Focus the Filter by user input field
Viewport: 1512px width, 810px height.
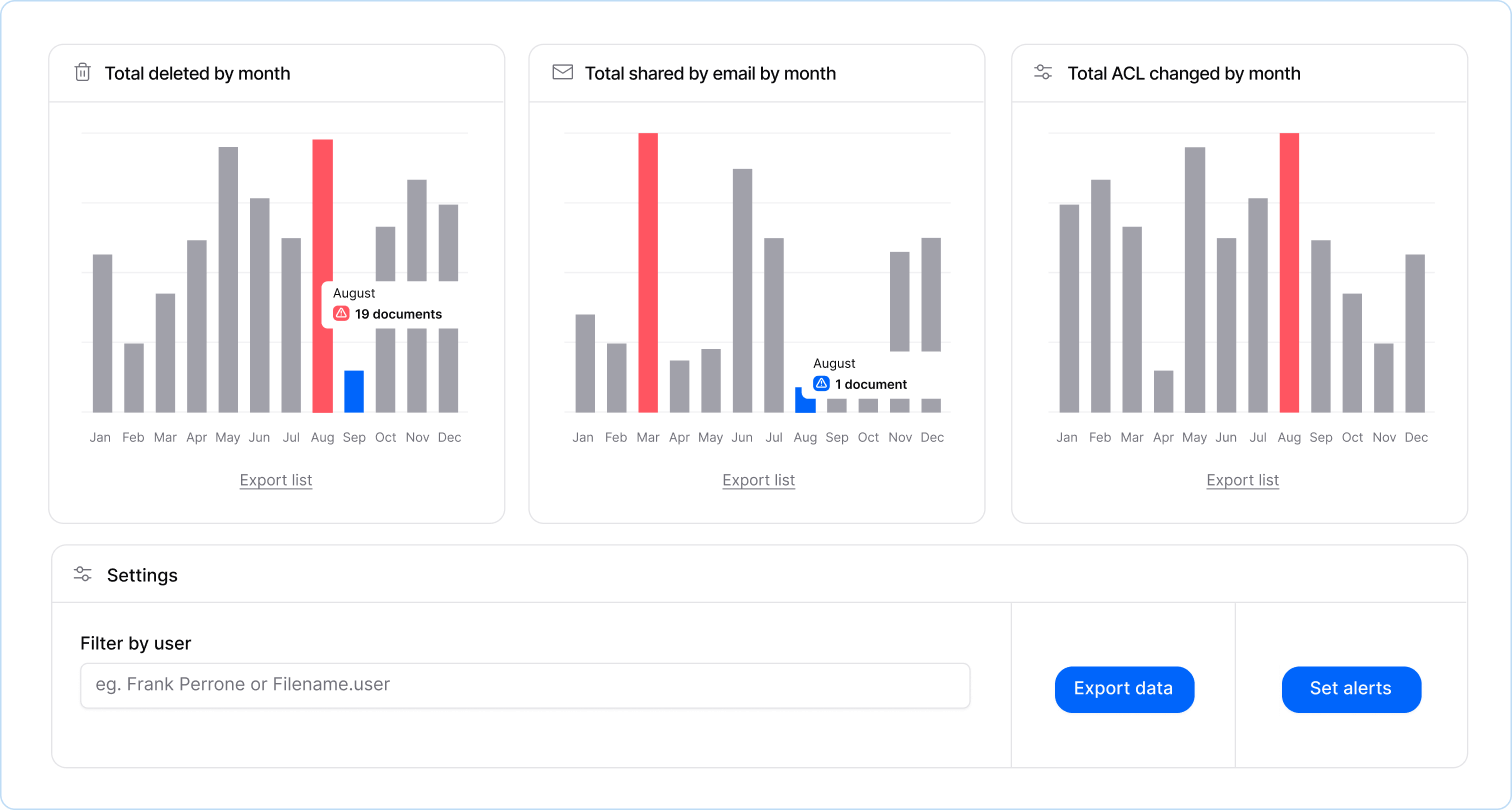525,686
